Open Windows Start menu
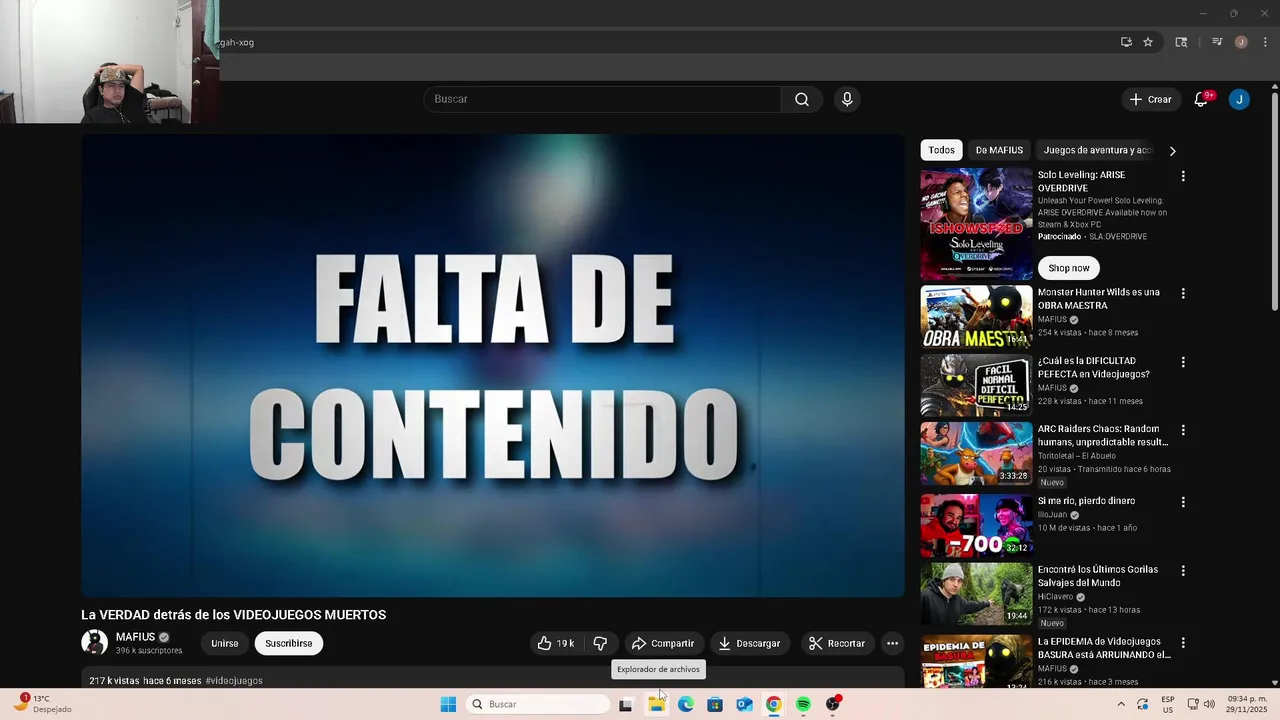The height and width of the screenshot is (720, 1280). (448, 704)
